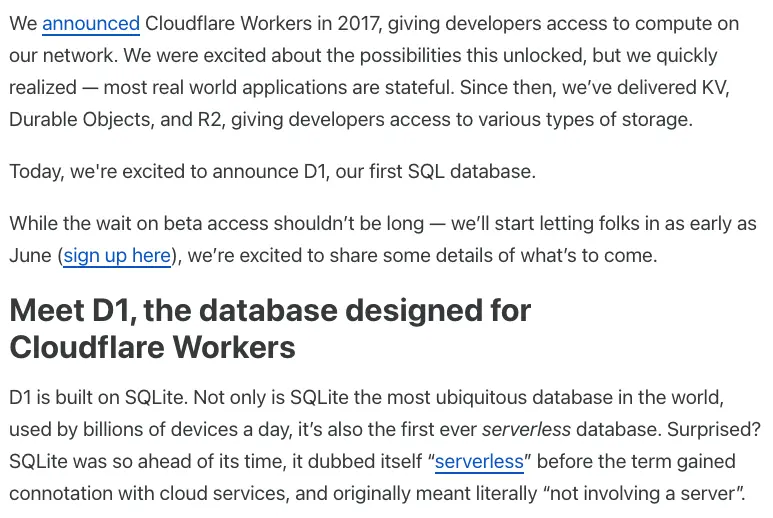Open the "announced" hyperlink
This screenshot has width=773, height=518.
coord(90,23)
